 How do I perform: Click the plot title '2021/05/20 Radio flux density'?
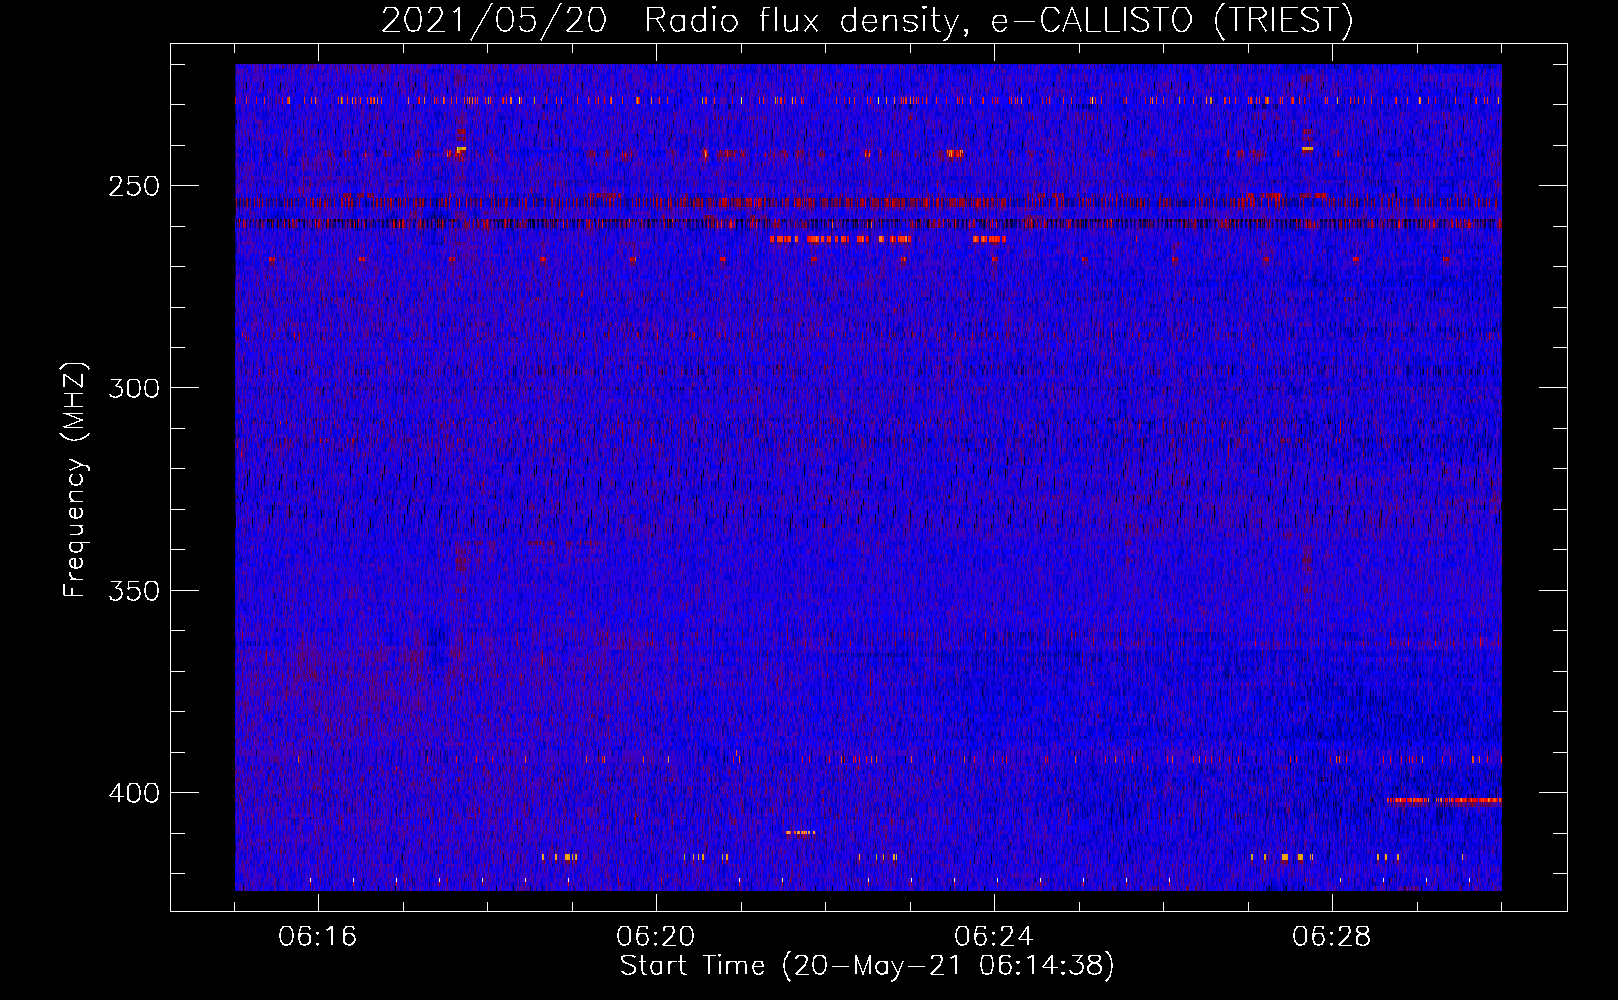click(867, 20)
